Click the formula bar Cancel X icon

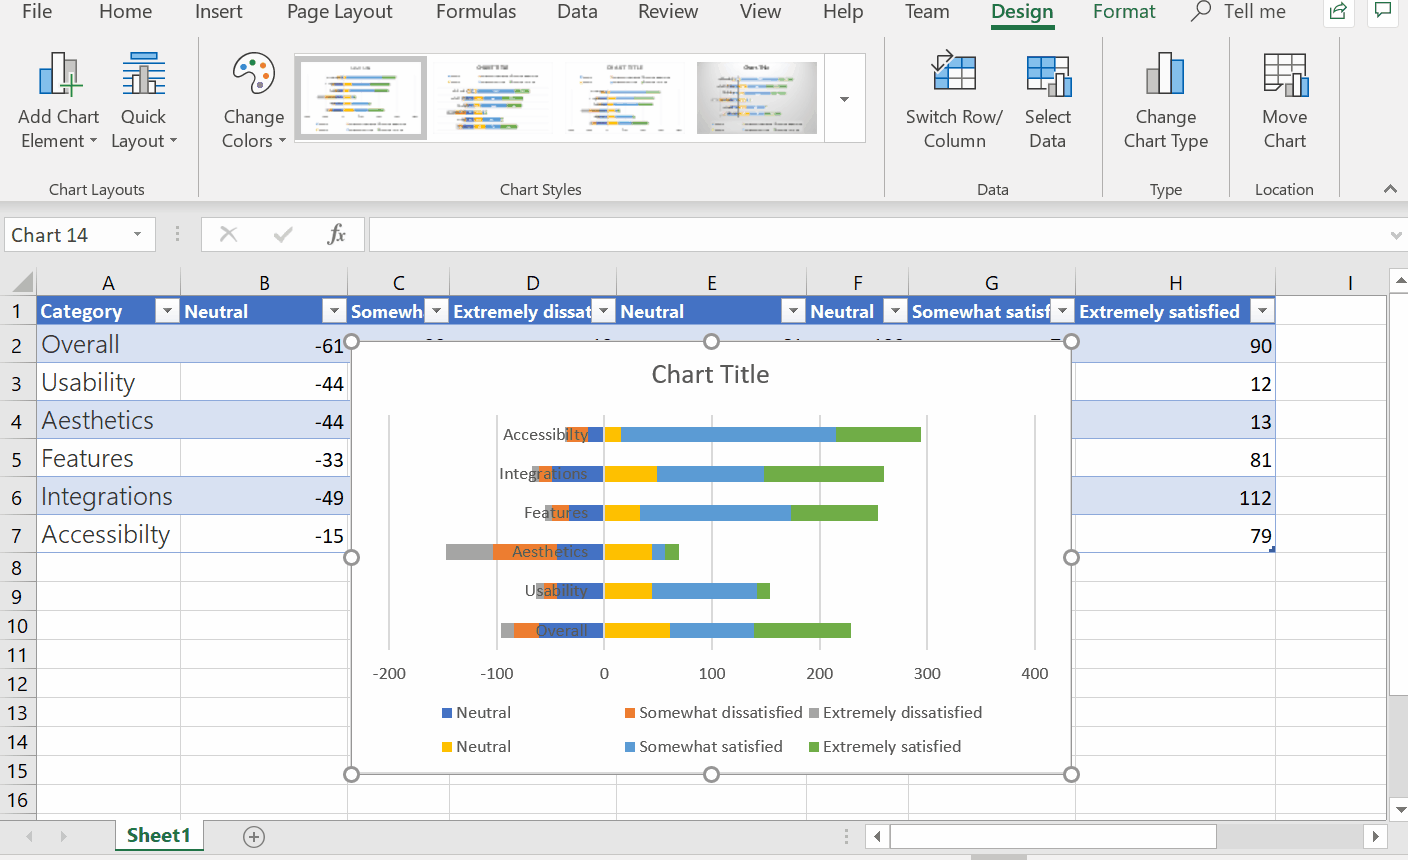coord(229,234)
